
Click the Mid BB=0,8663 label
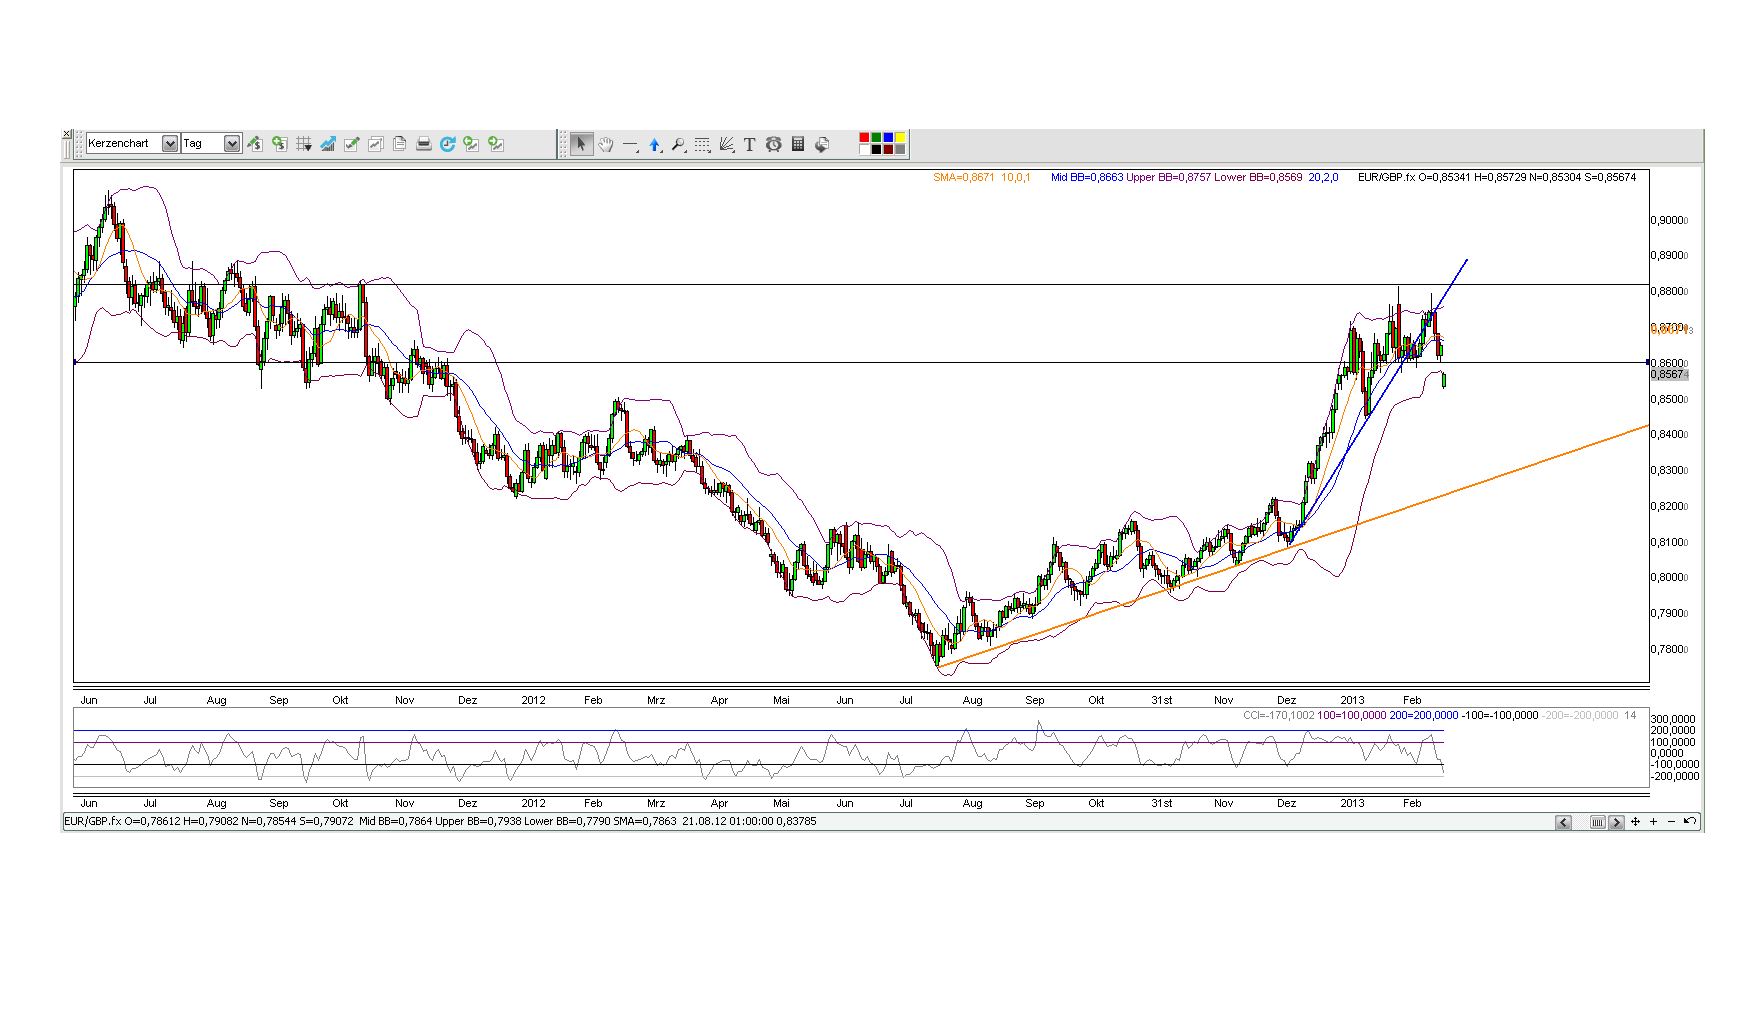[x=1087, y=178]
